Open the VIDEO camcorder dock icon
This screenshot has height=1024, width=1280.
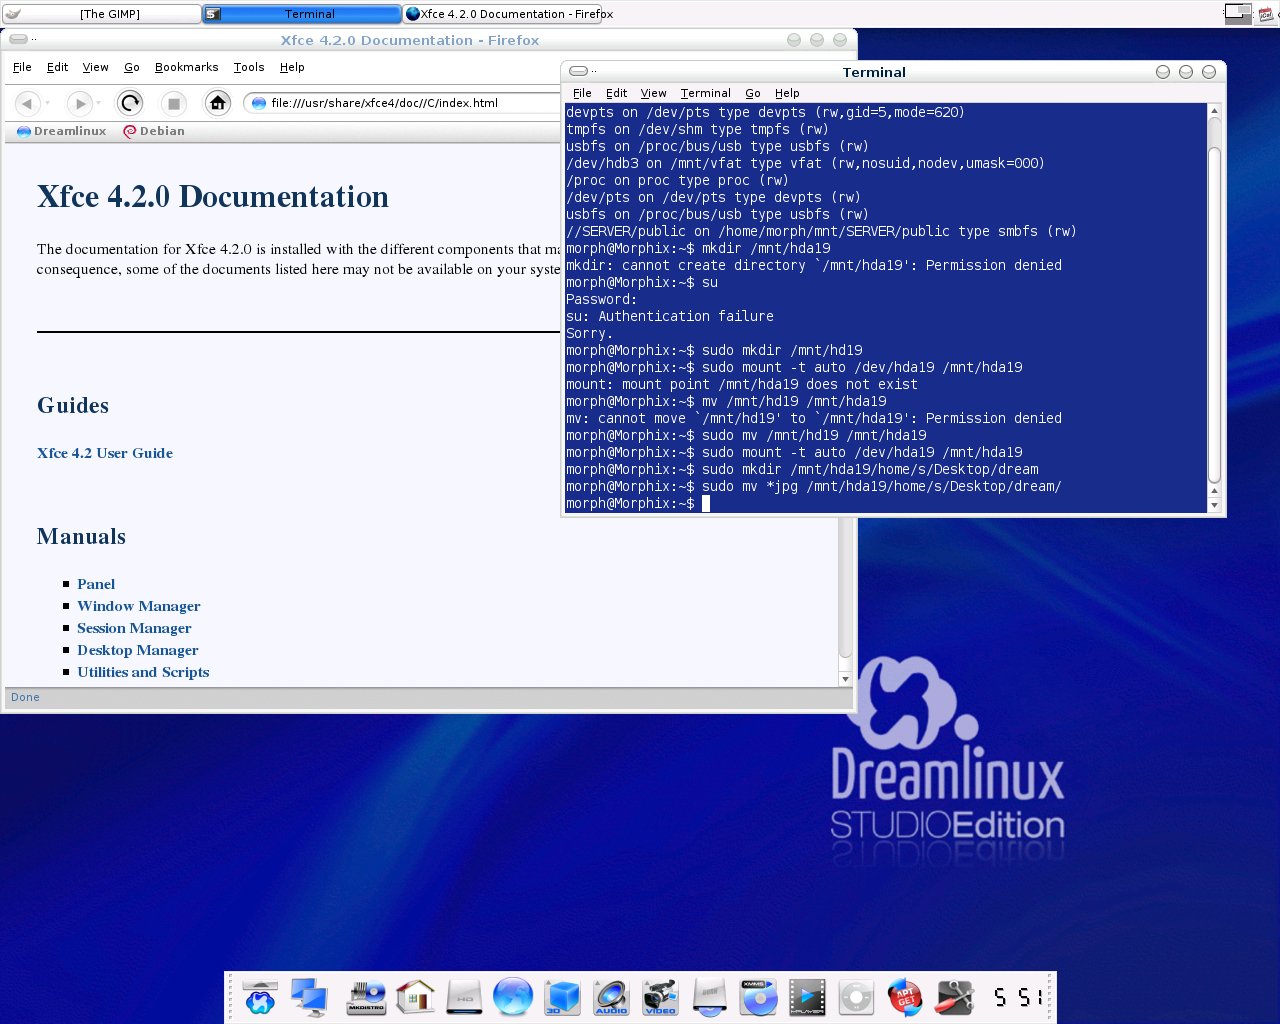[x=660, y=997]
